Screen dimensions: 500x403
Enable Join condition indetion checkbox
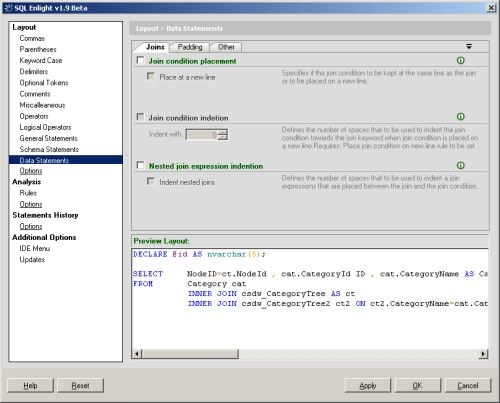pyautogui.click(x=141, y=117)
